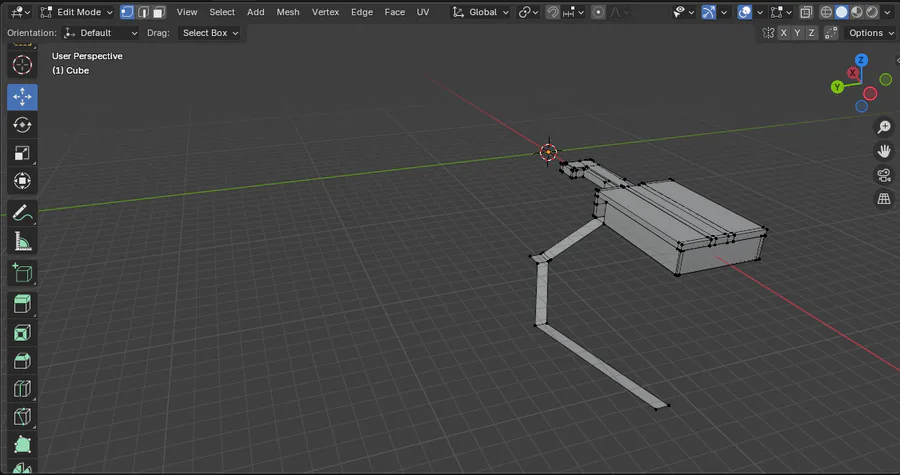Switch to Rendered viewport shading
900x475 pixels.
click(x=872, y=12)
